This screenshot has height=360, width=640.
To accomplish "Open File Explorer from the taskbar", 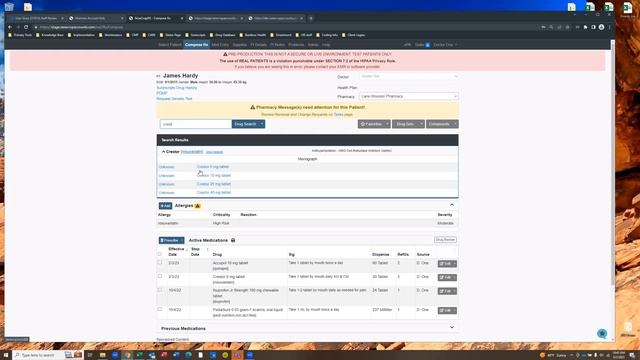I will 102,355.
